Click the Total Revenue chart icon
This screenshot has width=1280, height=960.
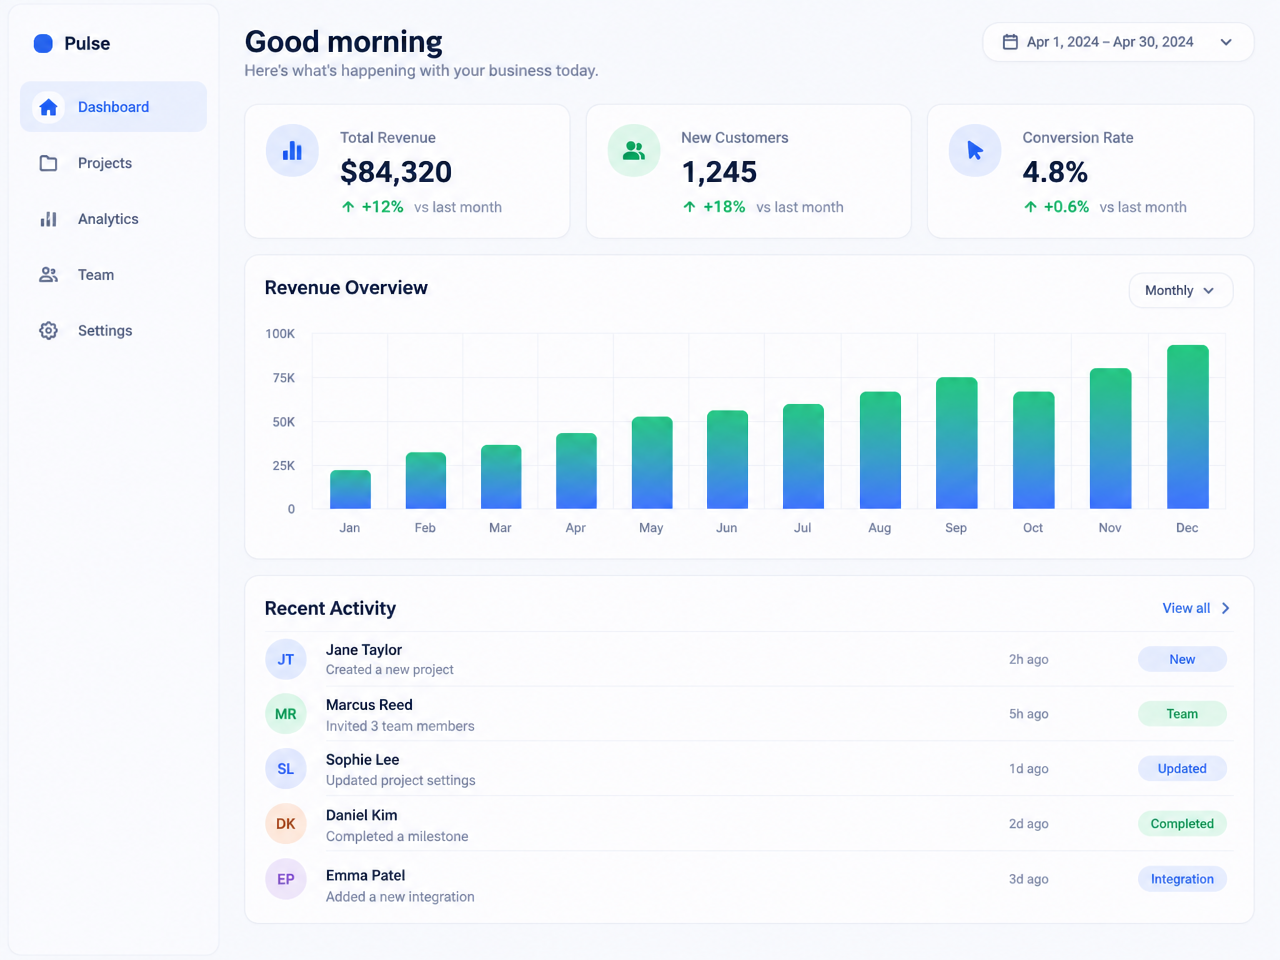tap(292, 151)
